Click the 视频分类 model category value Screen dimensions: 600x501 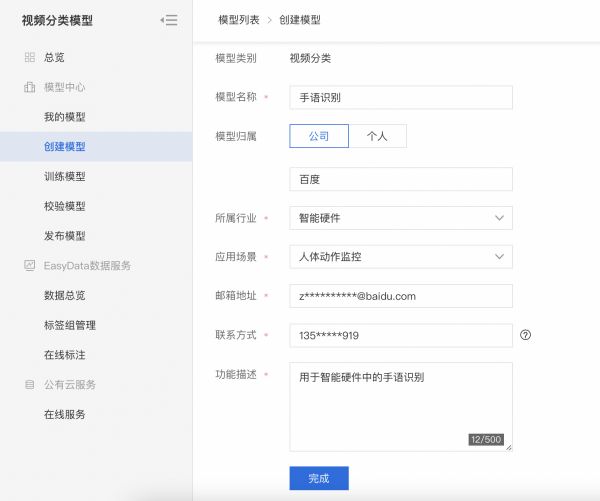[x=310, y=58]
